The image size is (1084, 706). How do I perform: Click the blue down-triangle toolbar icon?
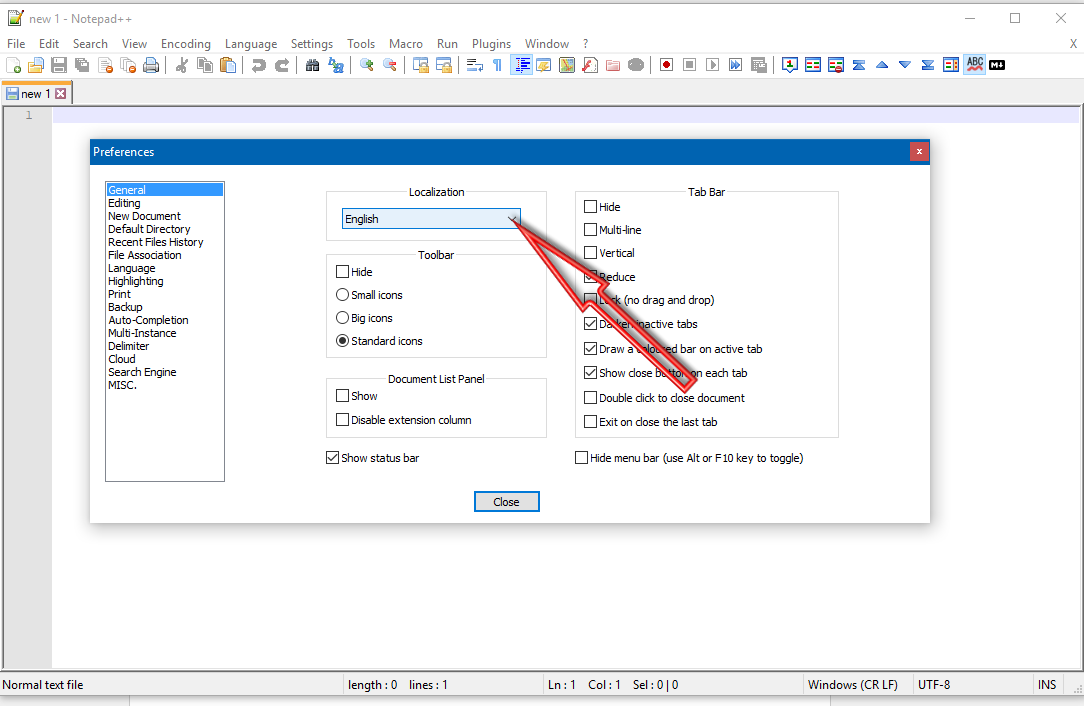[905, 65]
